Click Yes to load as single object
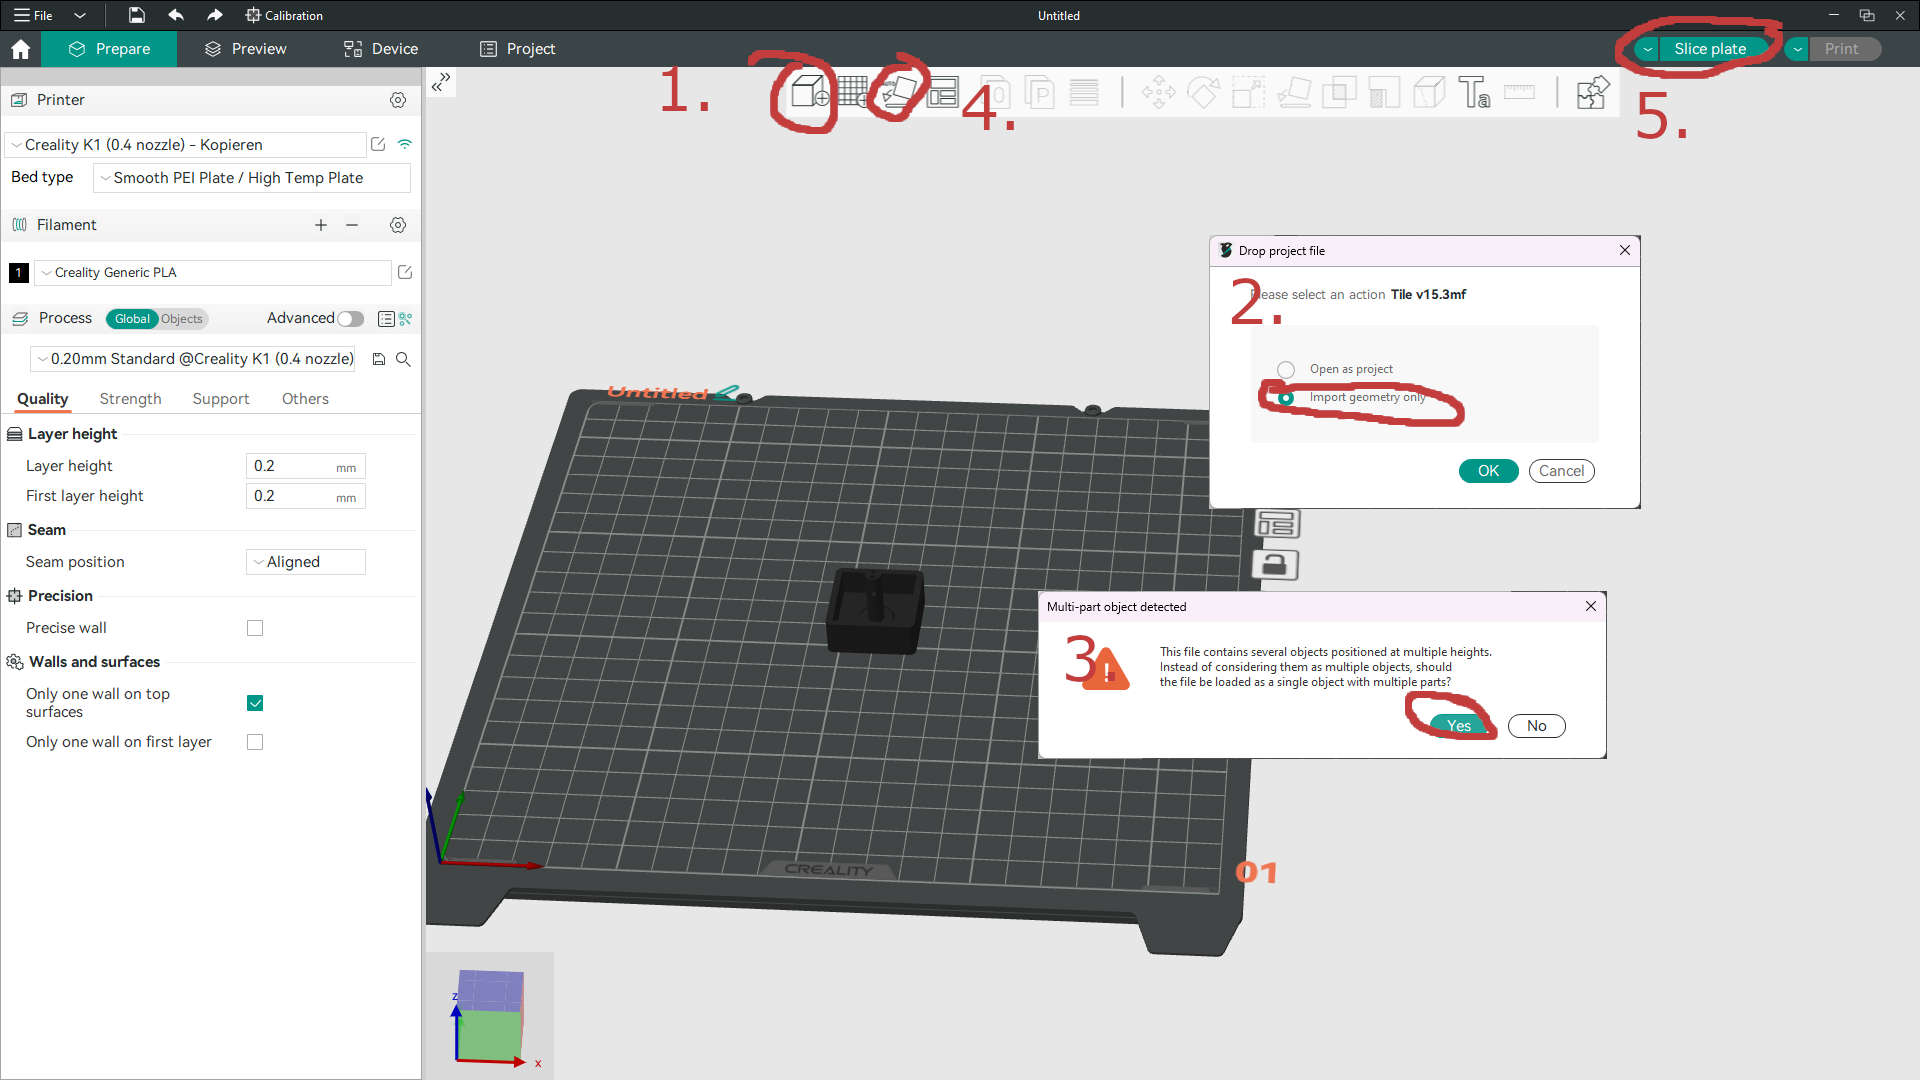The height and width of the screenshot is (1080, 1920). point(1457,725)
